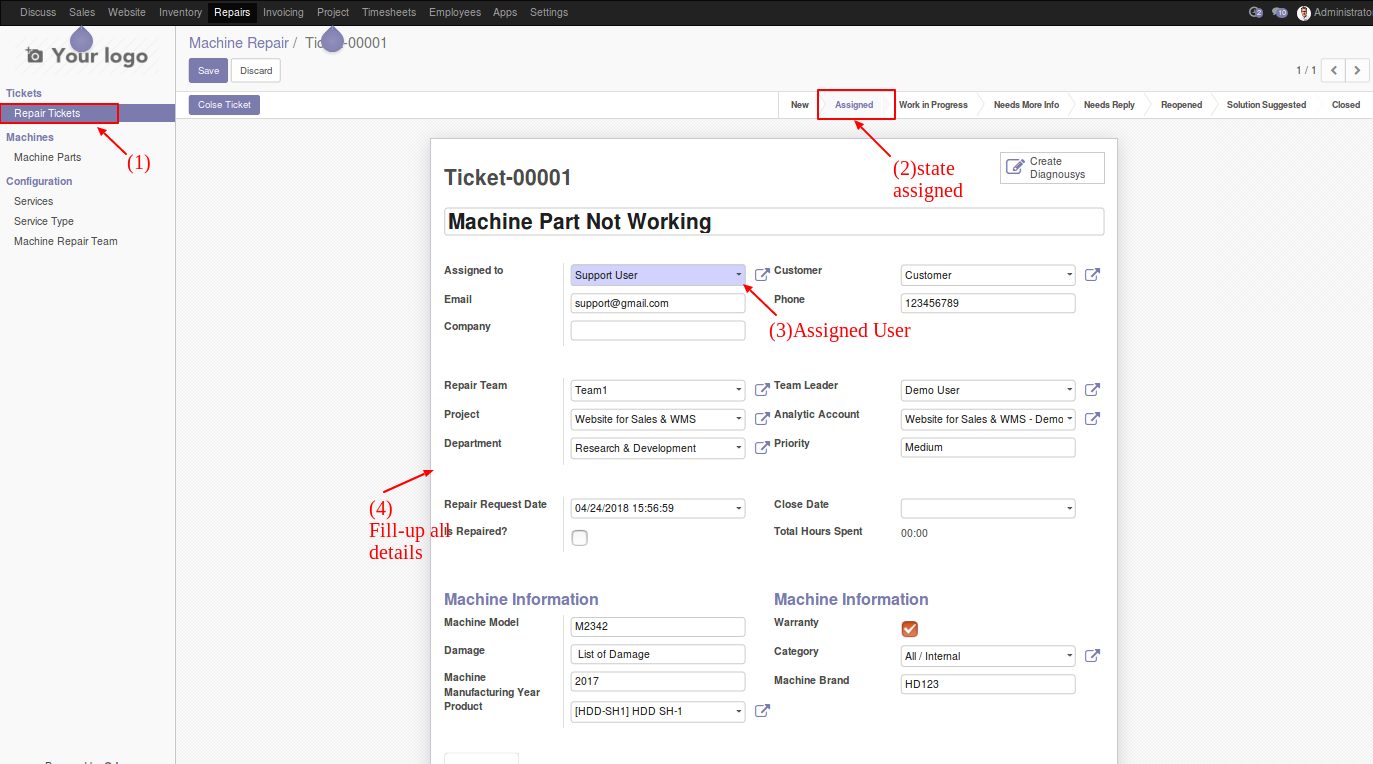Open Service Type in sidebar
Image resolution: width=1373 pixels, height=764 pixels.
coord(44,221)
